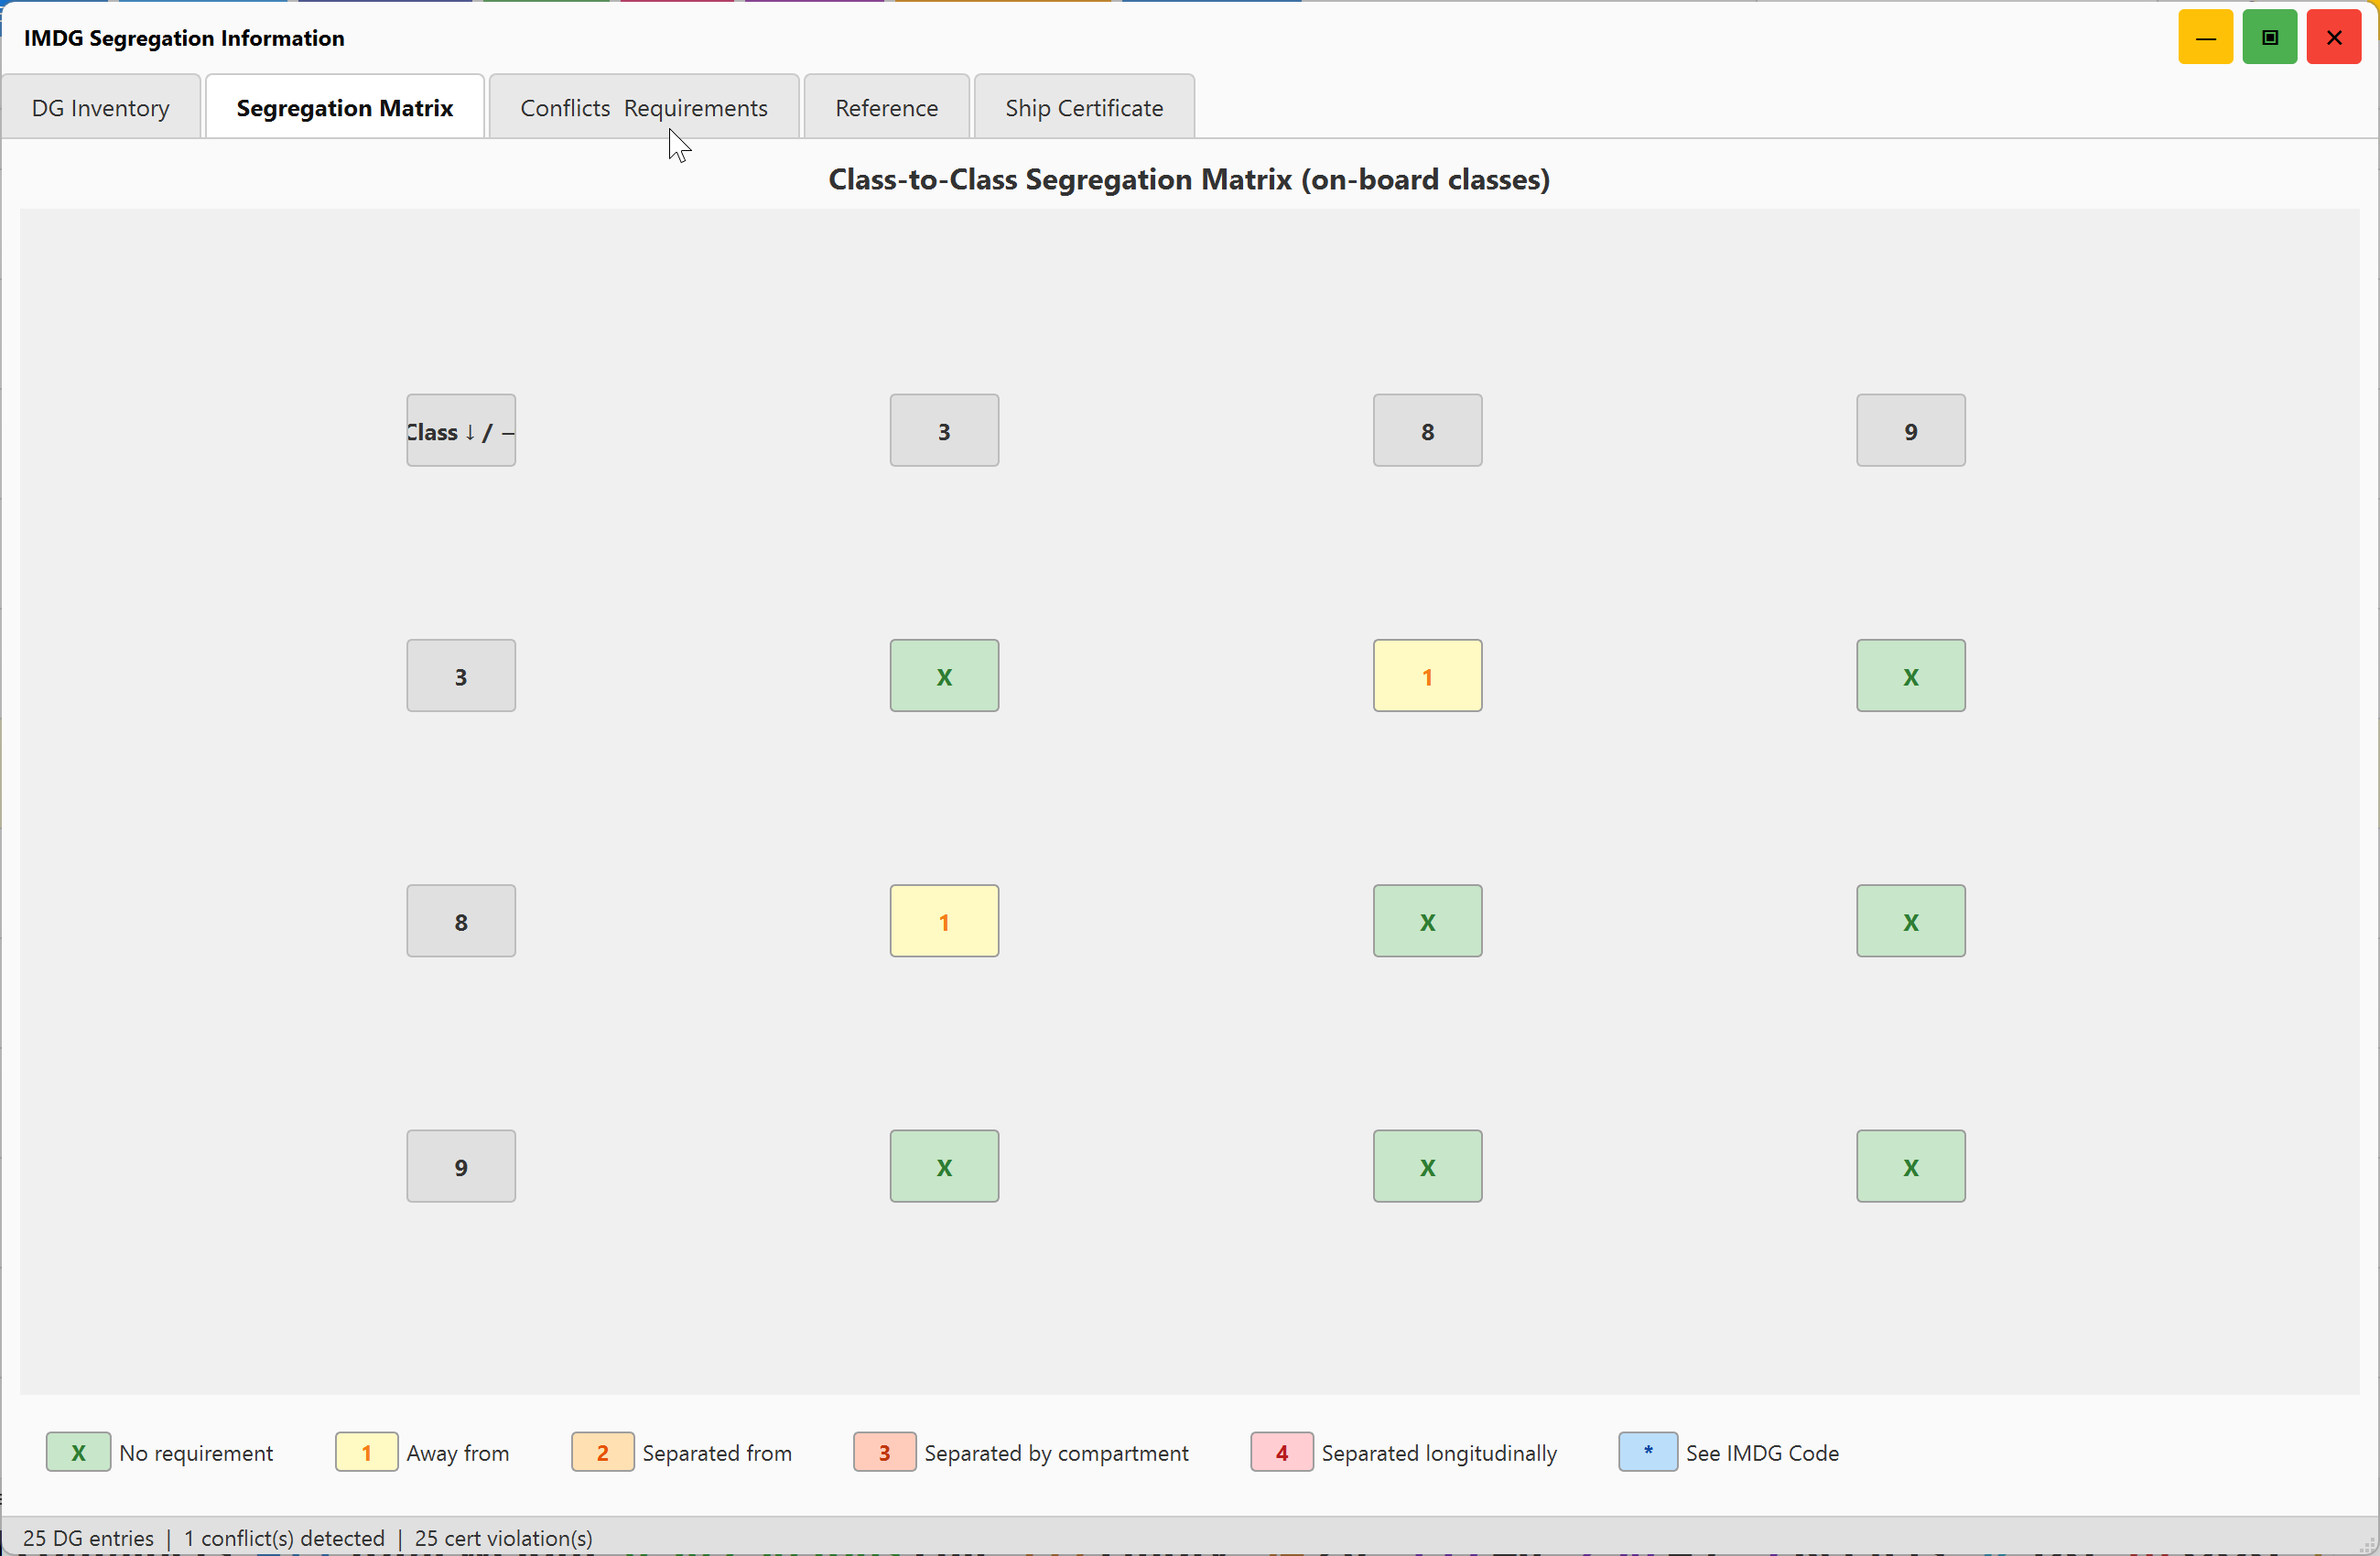Select column header for class 8
Image resolution: width=2380 pixels, height=1556 pixels.
[1427, 431]
